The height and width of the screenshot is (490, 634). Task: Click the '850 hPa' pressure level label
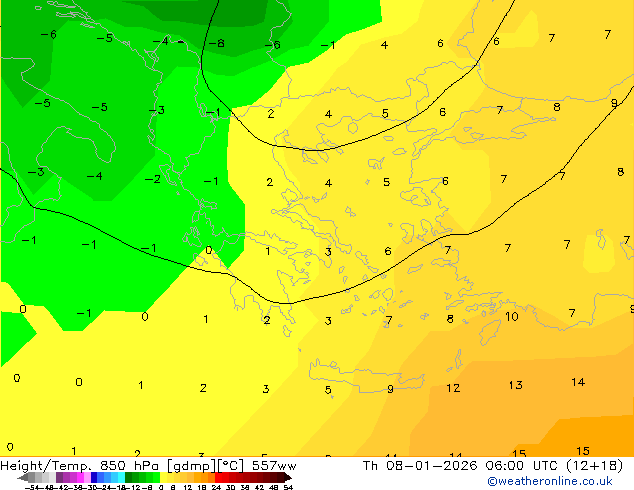tap(129, 466)
